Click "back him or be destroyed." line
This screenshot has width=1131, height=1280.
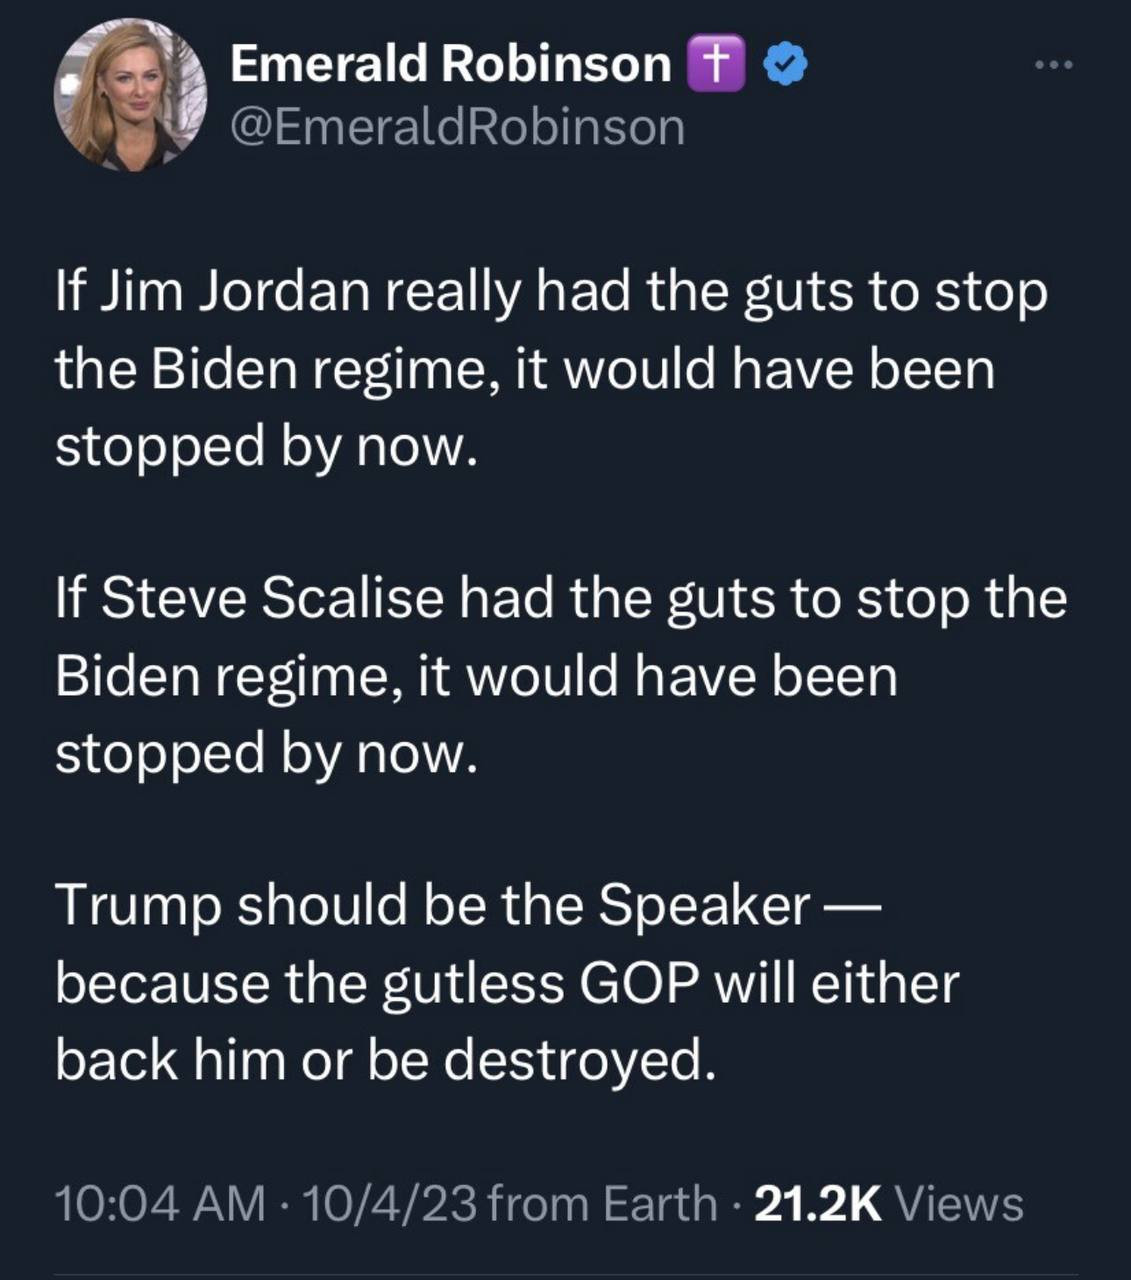click(x=385, y=1060)
